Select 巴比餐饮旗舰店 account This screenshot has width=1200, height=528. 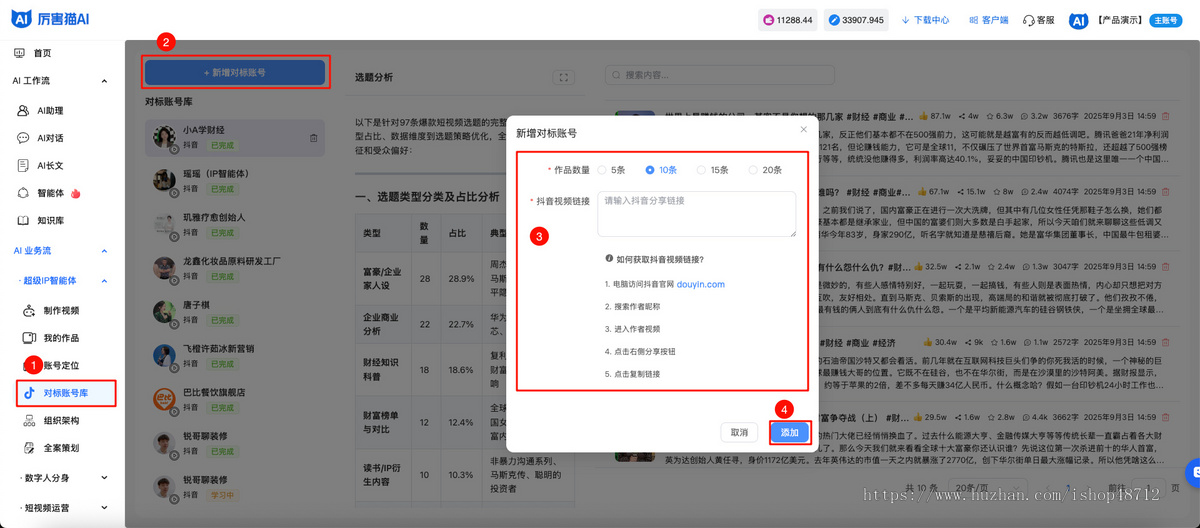coord(235,400)
